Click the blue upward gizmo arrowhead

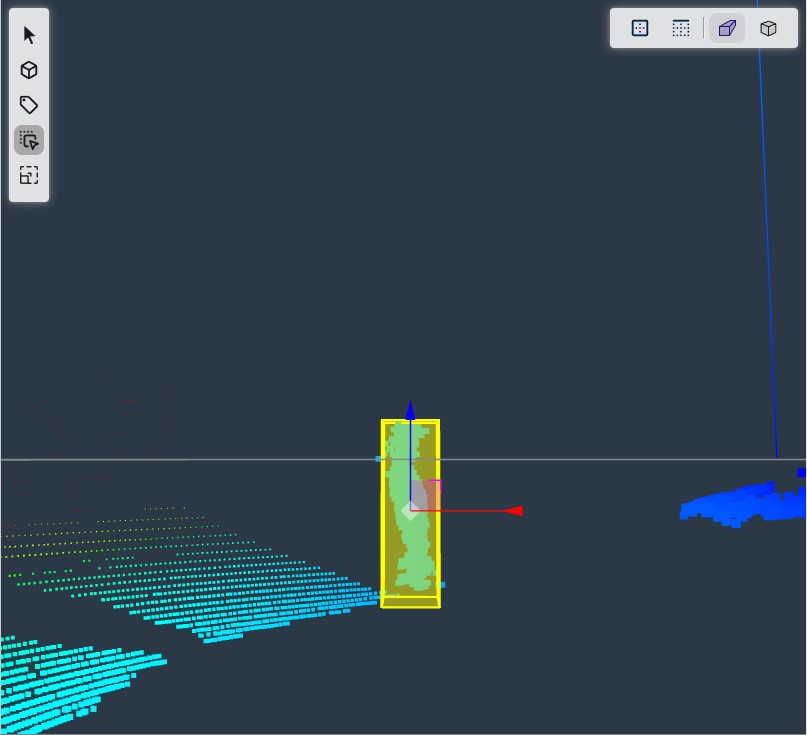(x=410, y=410)
